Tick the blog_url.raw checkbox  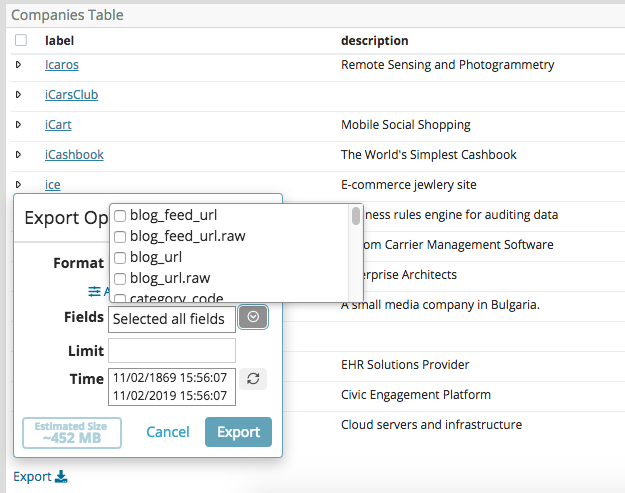click(x=120, y=278)
